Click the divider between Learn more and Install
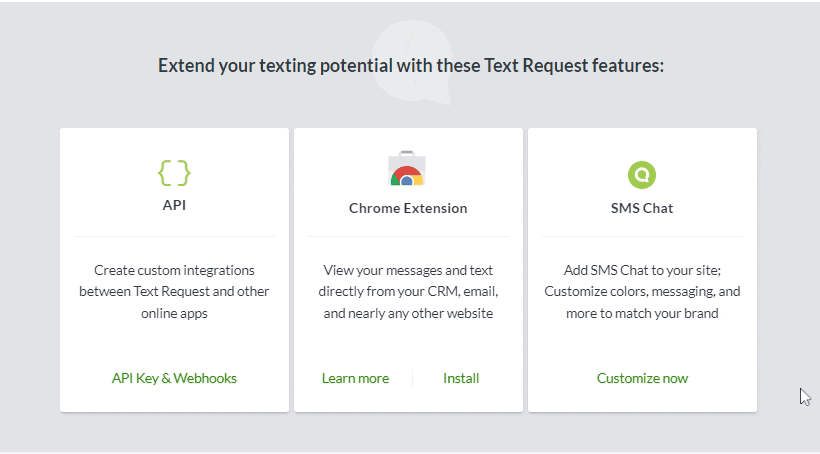This screenshot has height=454, width=820. point(414,378)
